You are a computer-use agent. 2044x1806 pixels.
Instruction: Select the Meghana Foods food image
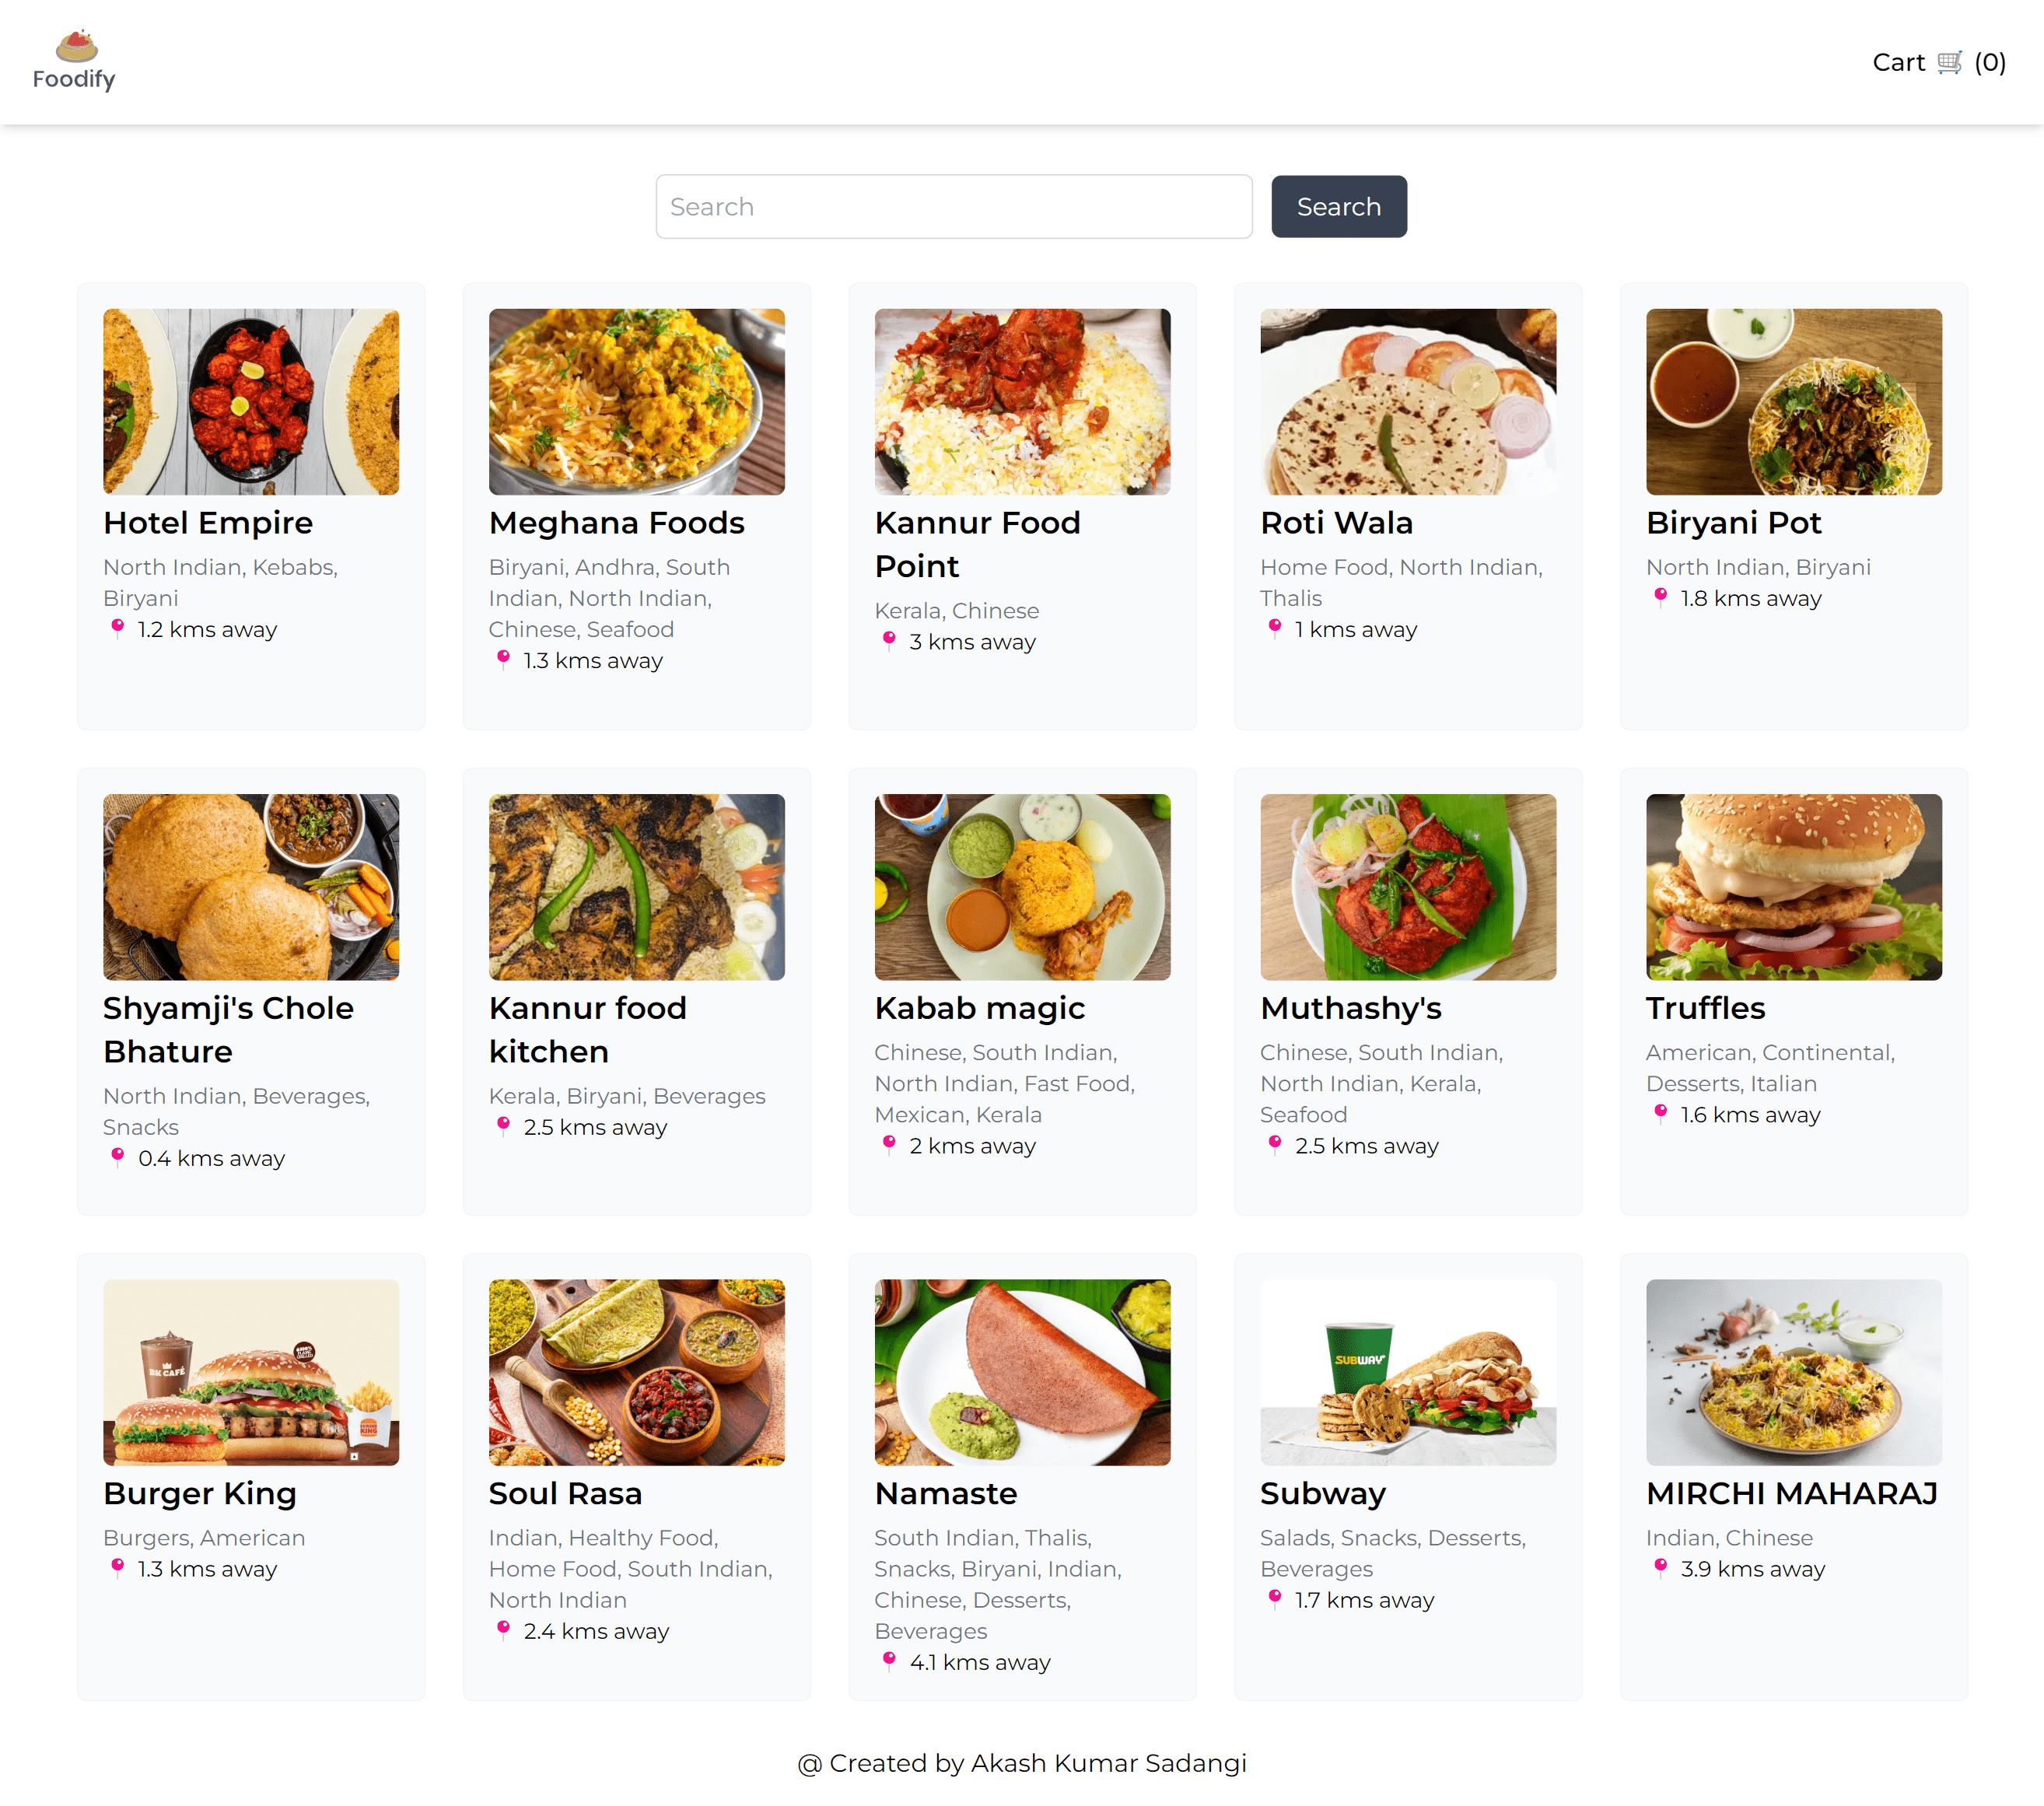coord(636,402)
